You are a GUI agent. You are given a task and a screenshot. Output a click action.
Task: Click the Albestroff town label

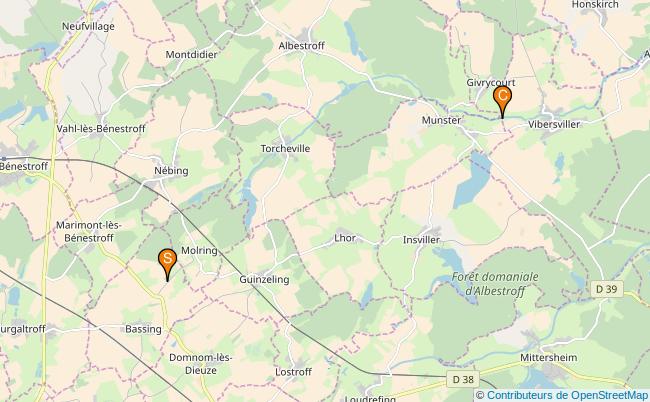tap(301, 46)
